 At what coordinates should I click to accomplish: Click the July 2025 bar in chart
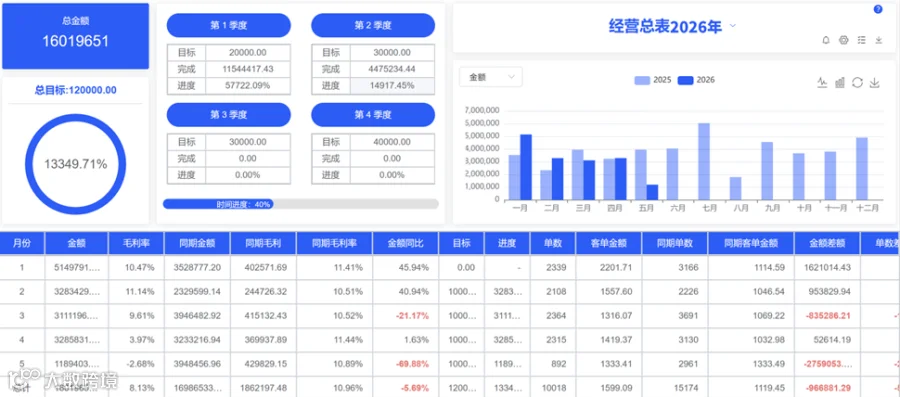pyautogui.click(x=704, y=161)
